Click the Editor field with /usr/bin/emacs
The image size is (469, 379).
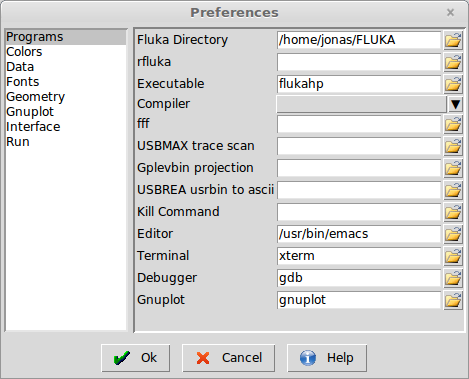coord(359,234)
